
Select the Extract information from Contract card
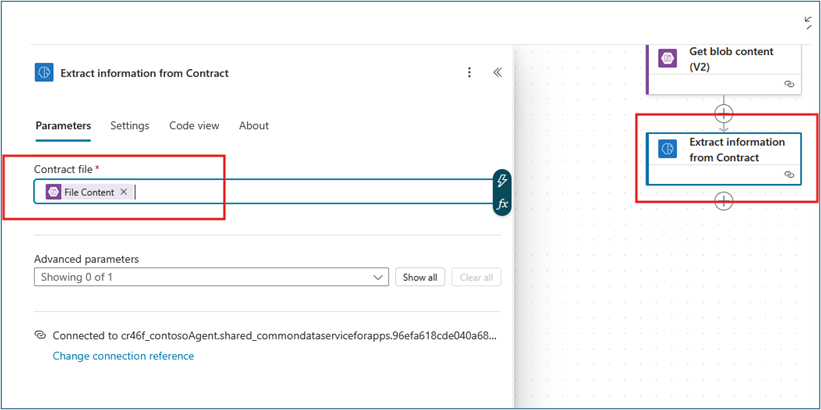724,159
